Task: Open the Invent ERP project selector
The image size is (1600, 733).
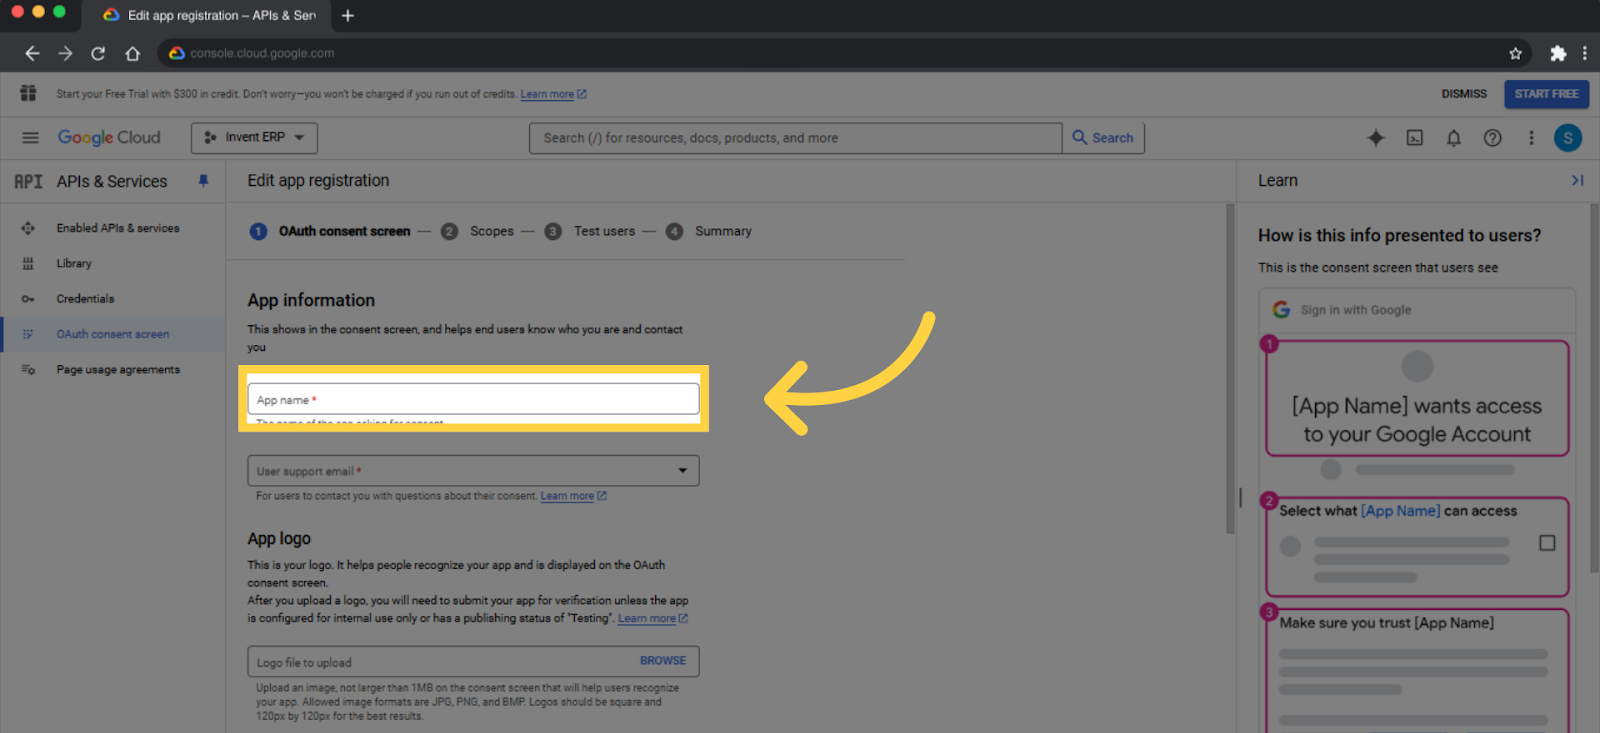Action: pyautogui.click(x=254, y=138)
